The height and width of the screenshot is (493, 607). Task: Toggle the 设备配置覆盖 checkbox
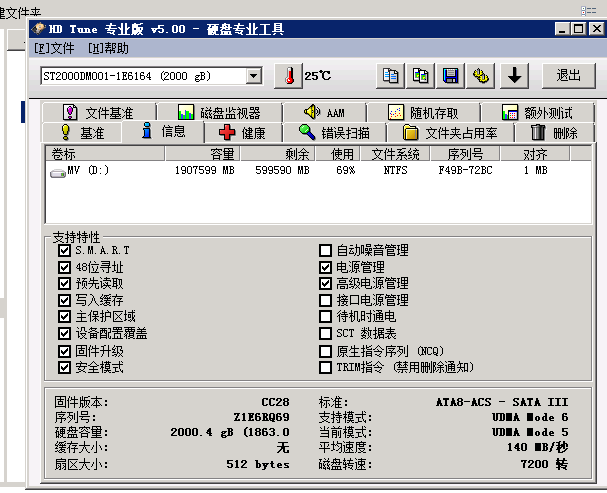(64, 333)
